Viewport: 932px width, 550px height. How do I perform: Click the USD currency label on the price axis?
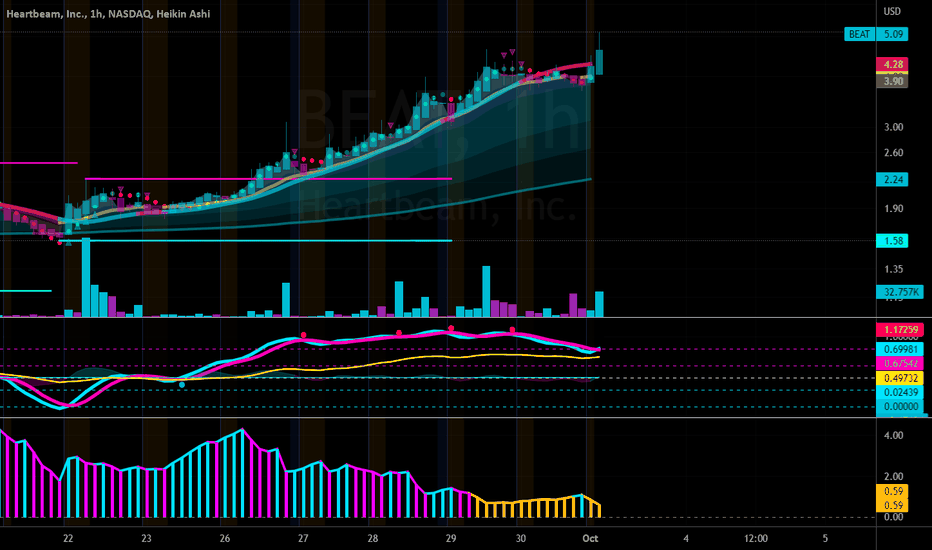coord(892,11)
